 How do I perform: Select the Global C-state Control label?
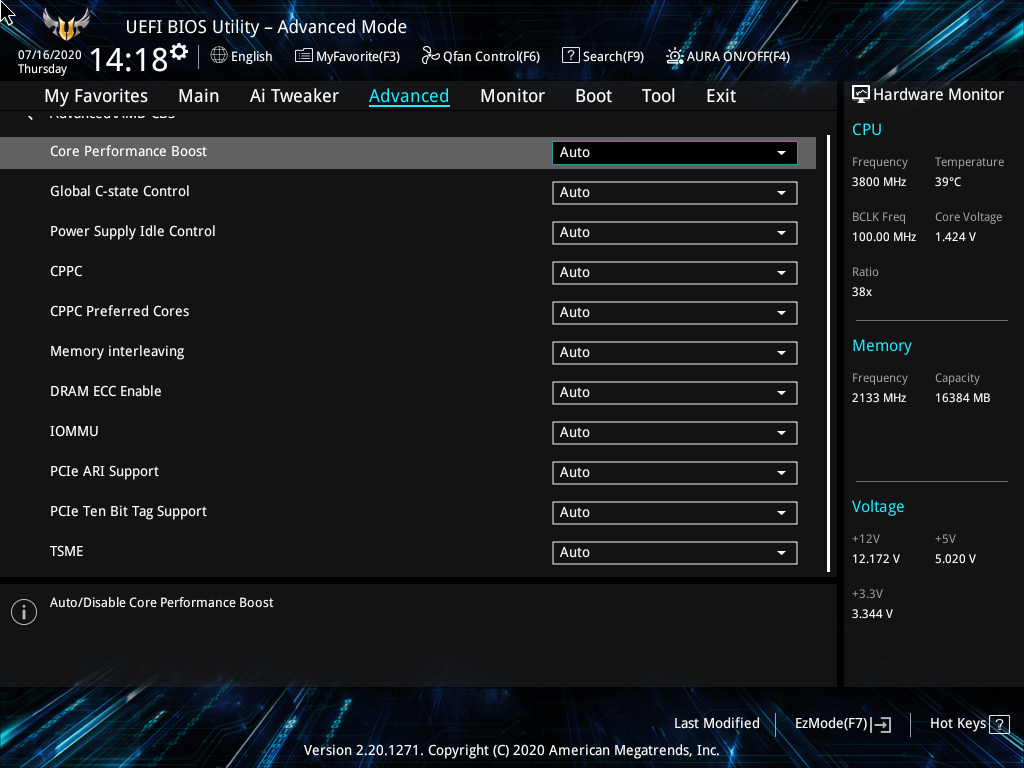[120, 191]
